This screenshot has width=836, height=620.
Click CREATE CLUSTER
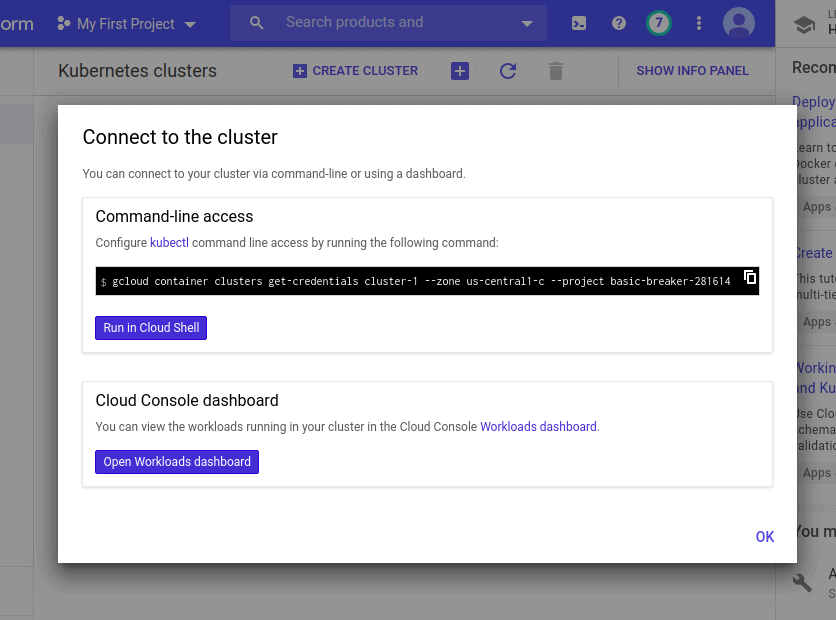coord(355,71)
